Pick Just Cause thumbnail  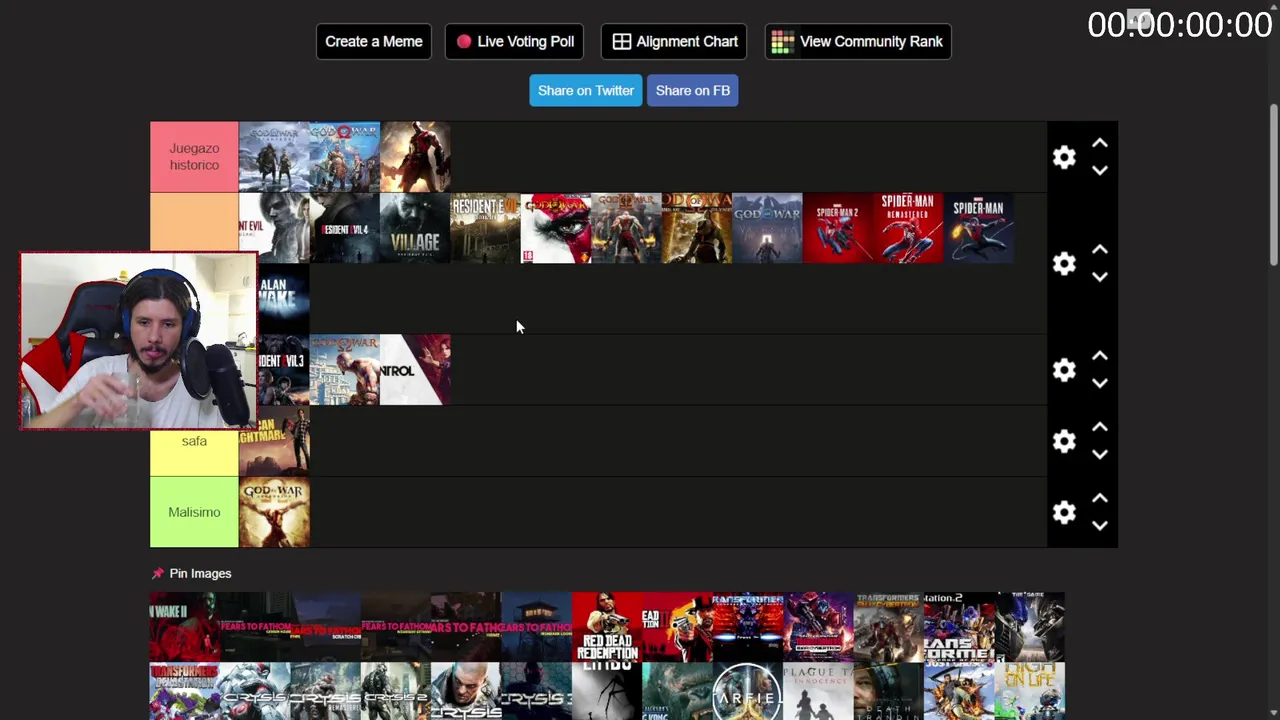[x=959, y=691]
